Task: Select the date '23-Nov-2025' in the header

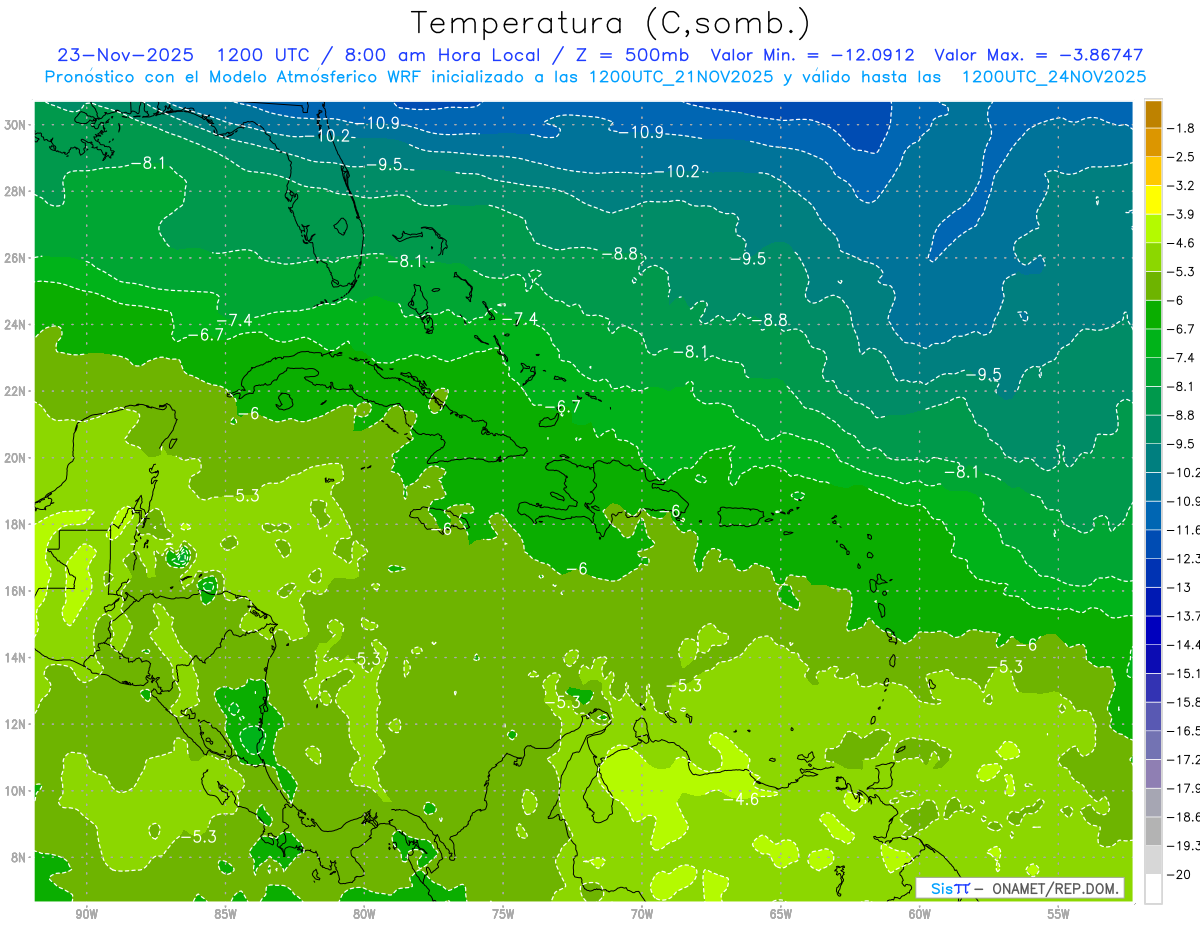Action: tap(125, 55)
